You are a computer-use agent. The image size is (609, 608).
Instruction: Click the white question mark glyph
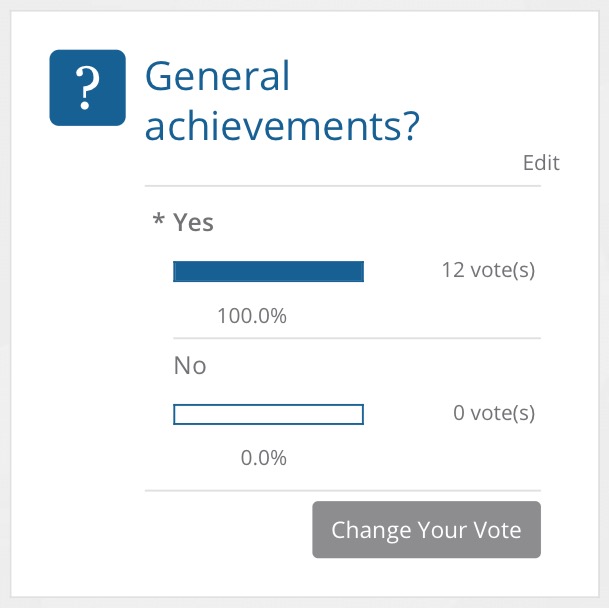pyautogui.click(x=87, y=88)
